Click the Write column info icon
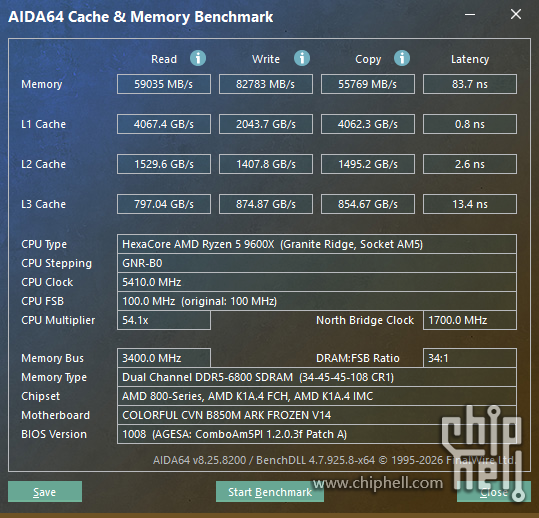 [x=302, y=58]
